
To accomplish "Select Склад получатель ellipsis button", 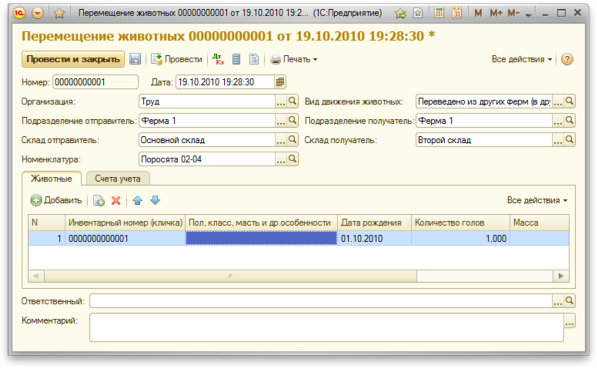I will [558, 140].
